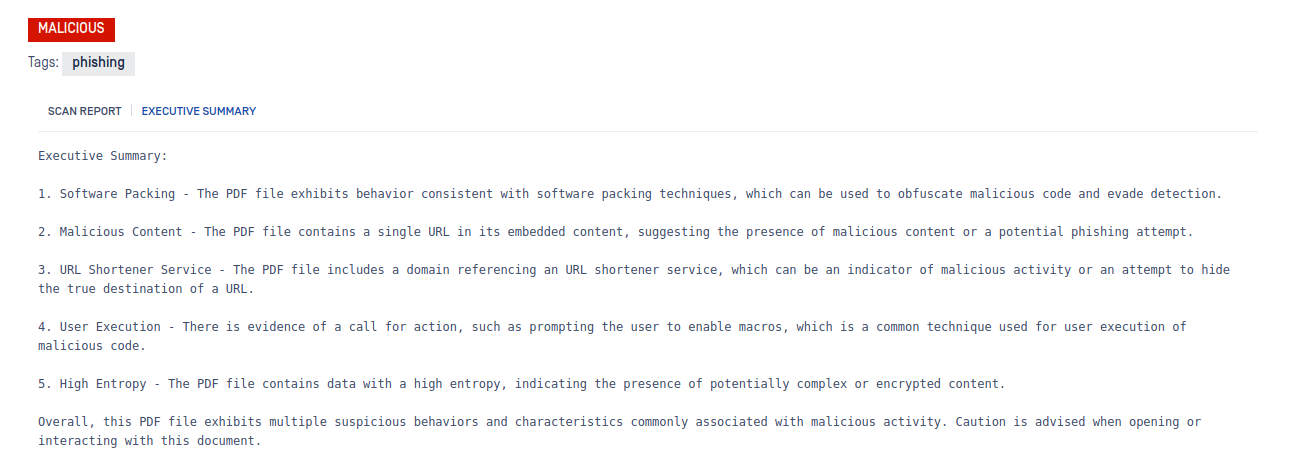
Task: Click the divider between the two tabs
Action: click(131, 111)
